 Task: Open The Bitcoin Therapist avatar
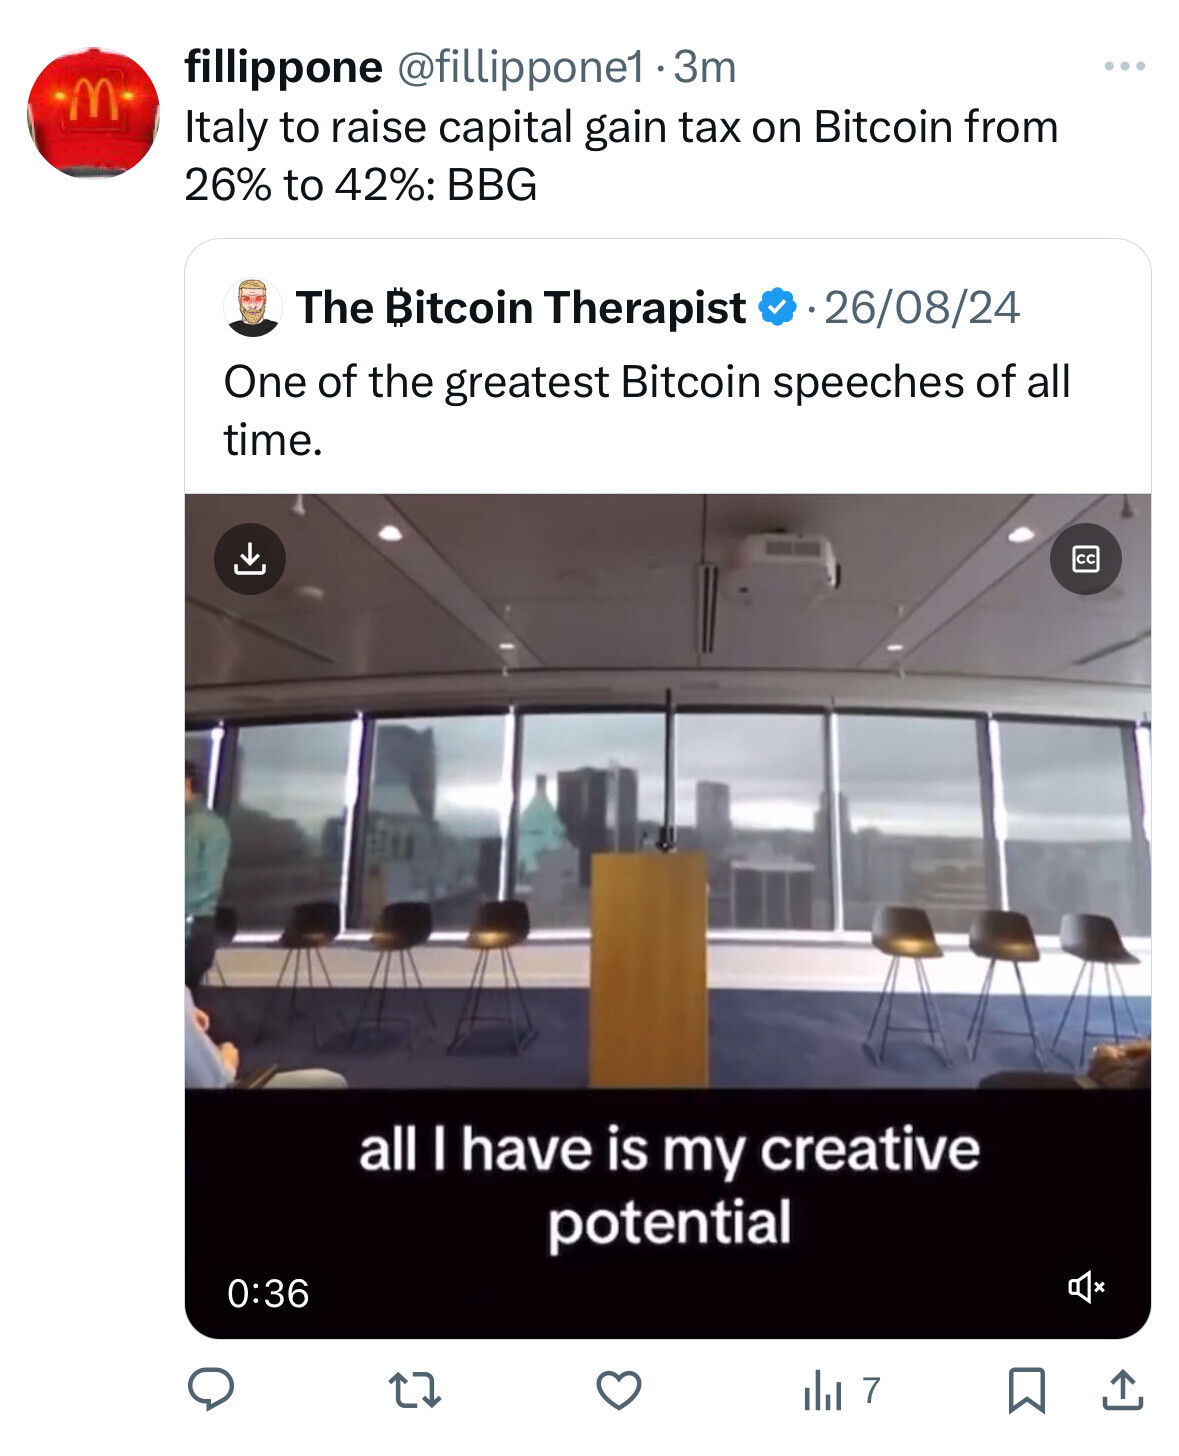coord(253,307)
